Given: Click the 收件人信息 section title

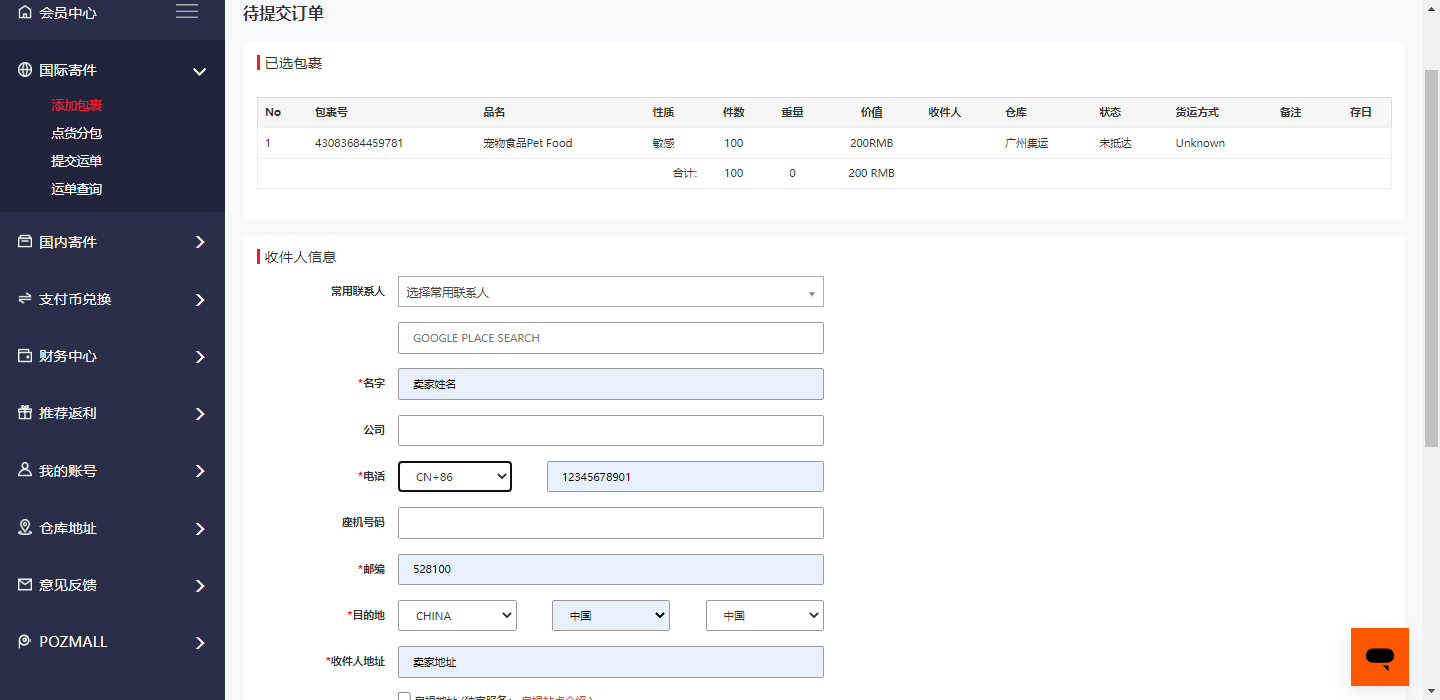Looking at the screenshot, I should point(300,257).
